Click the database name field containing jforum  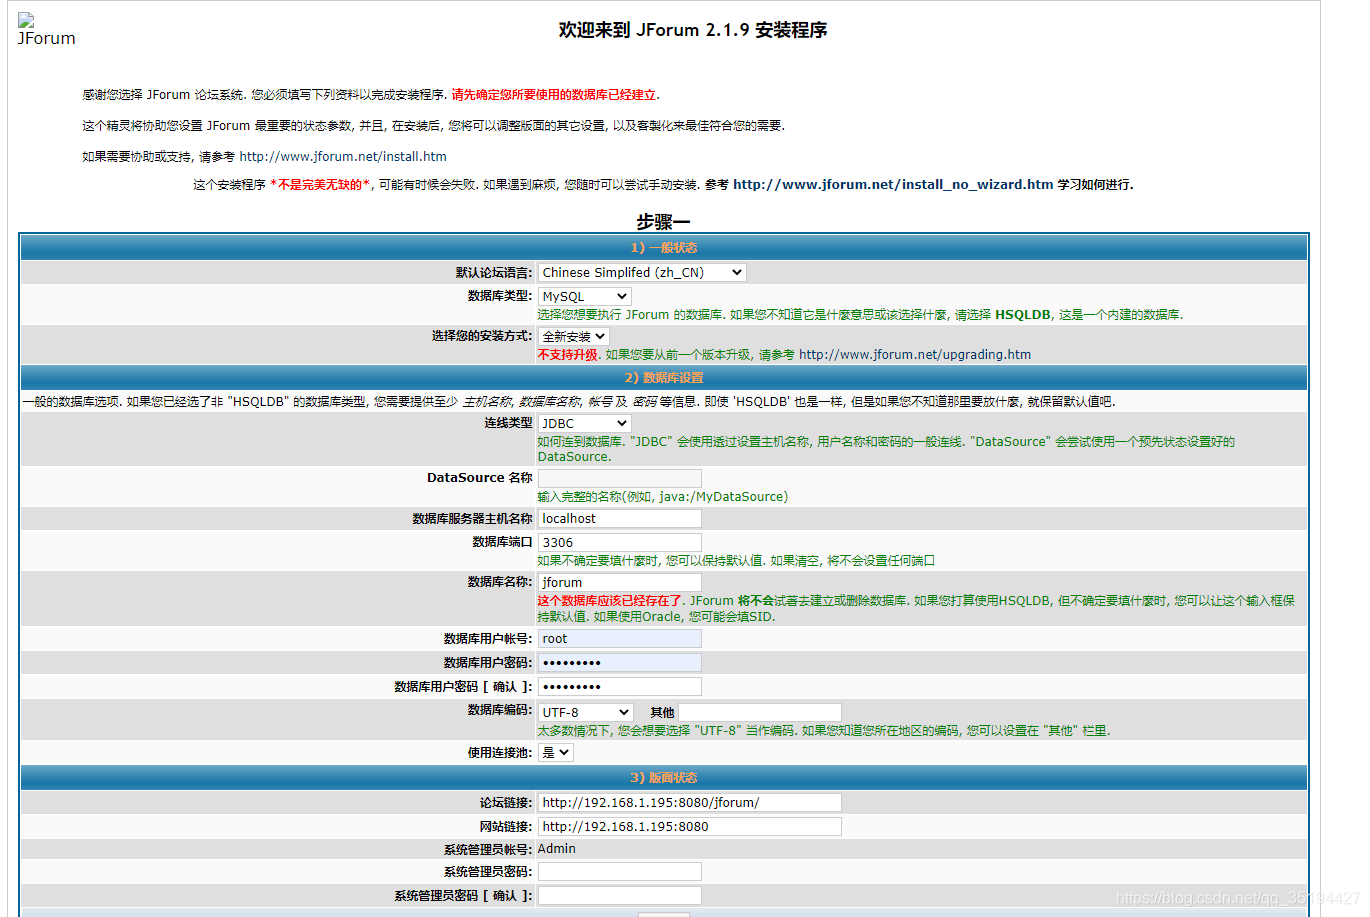(620, 582)
